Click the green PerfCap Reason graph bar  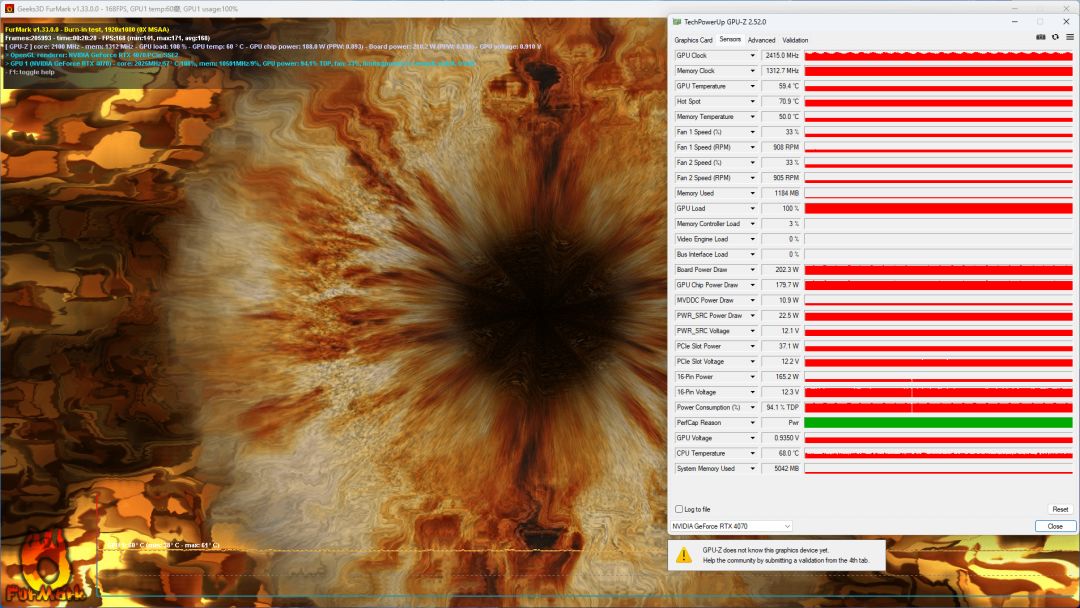[938, 423]
